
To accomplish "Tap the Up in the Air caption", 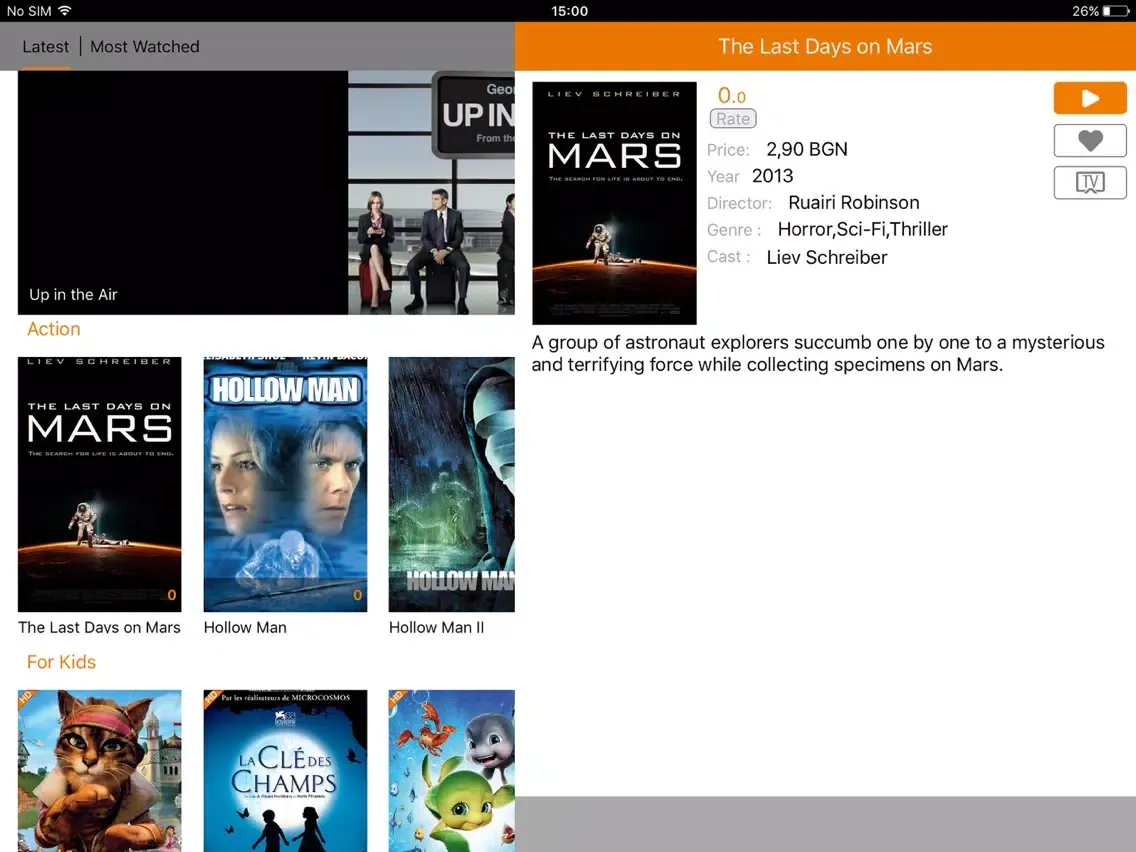I will point(73,295).
